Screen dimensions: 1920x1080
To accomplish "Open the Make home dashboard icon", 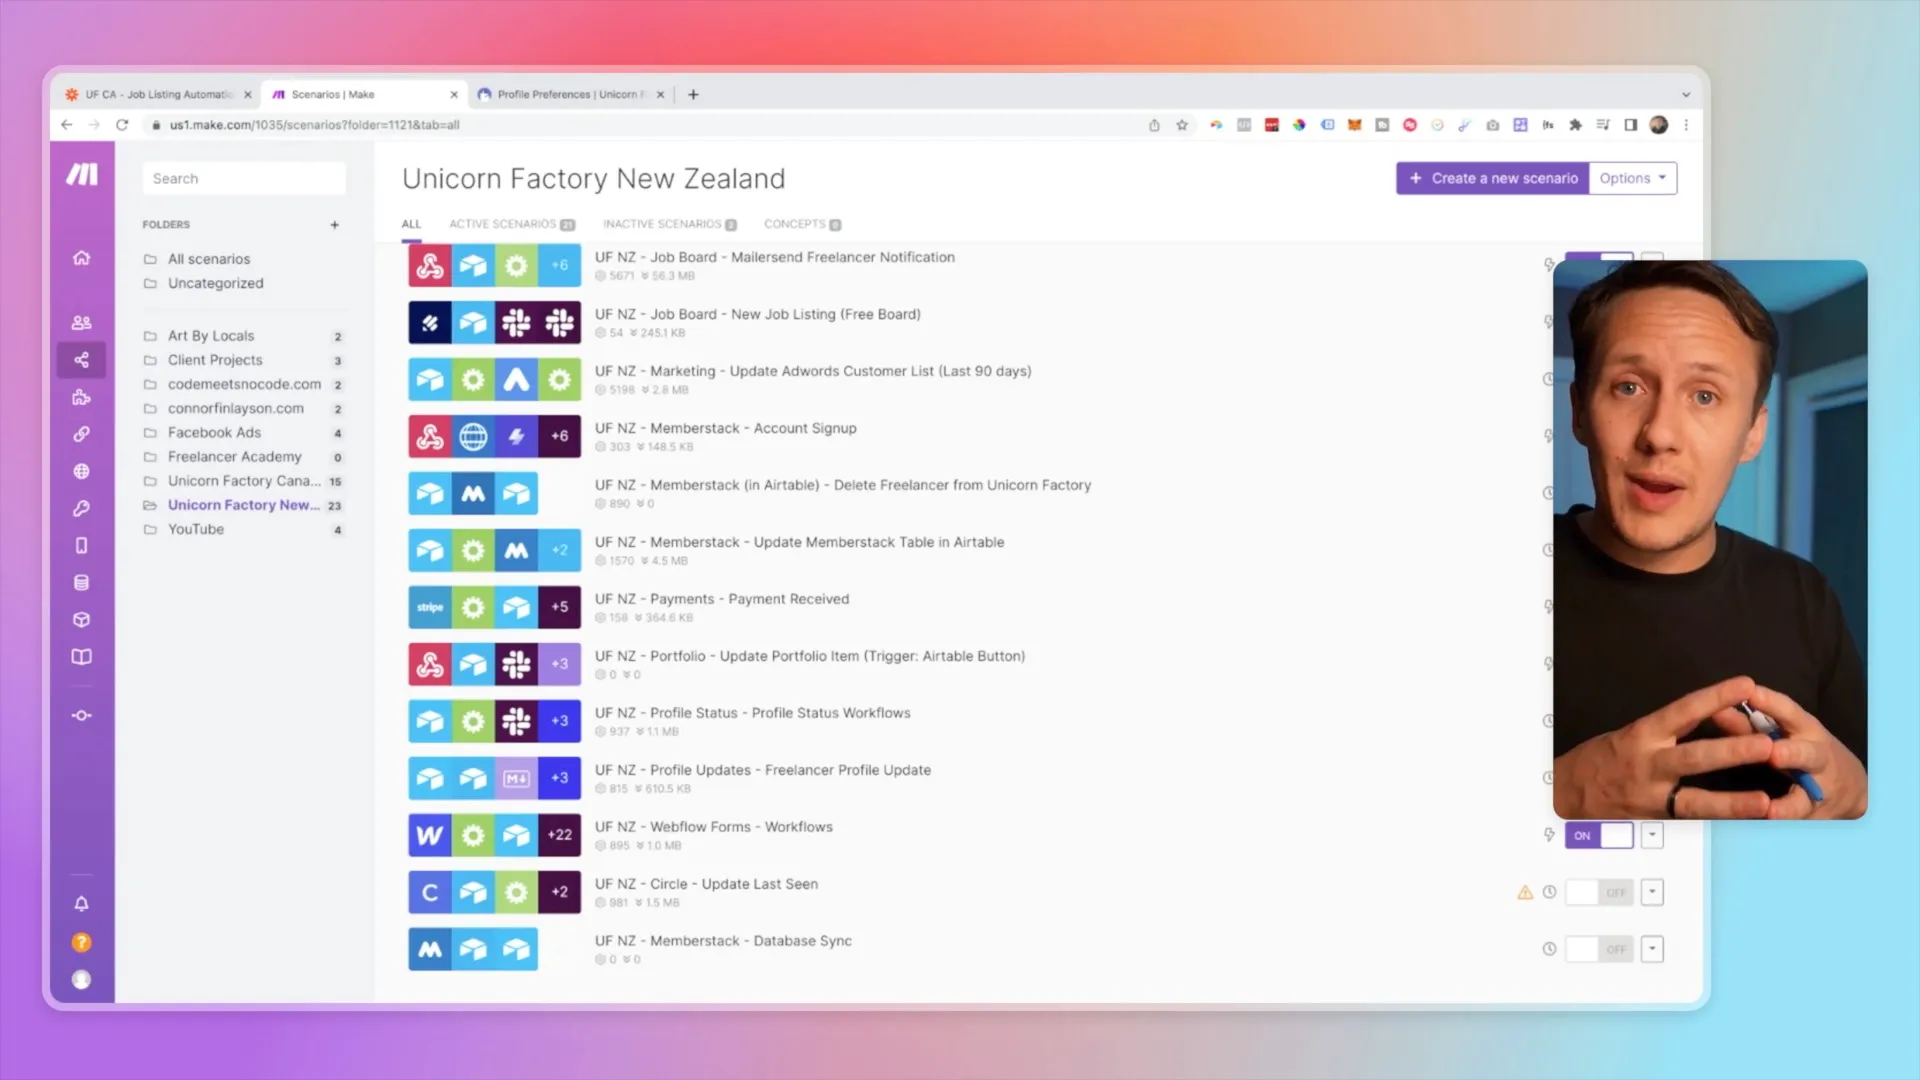I will [82, 257].
